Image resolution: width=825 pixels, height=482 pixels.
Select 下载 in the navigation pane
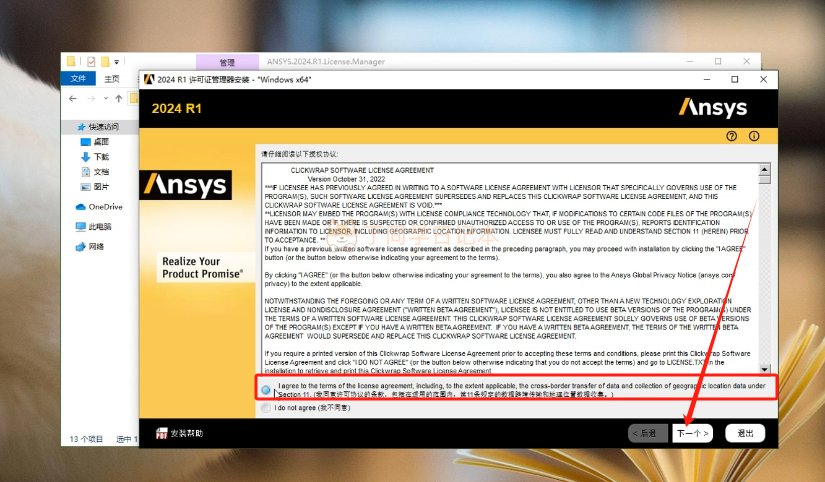pyautogui.click(x=95, y=157)
